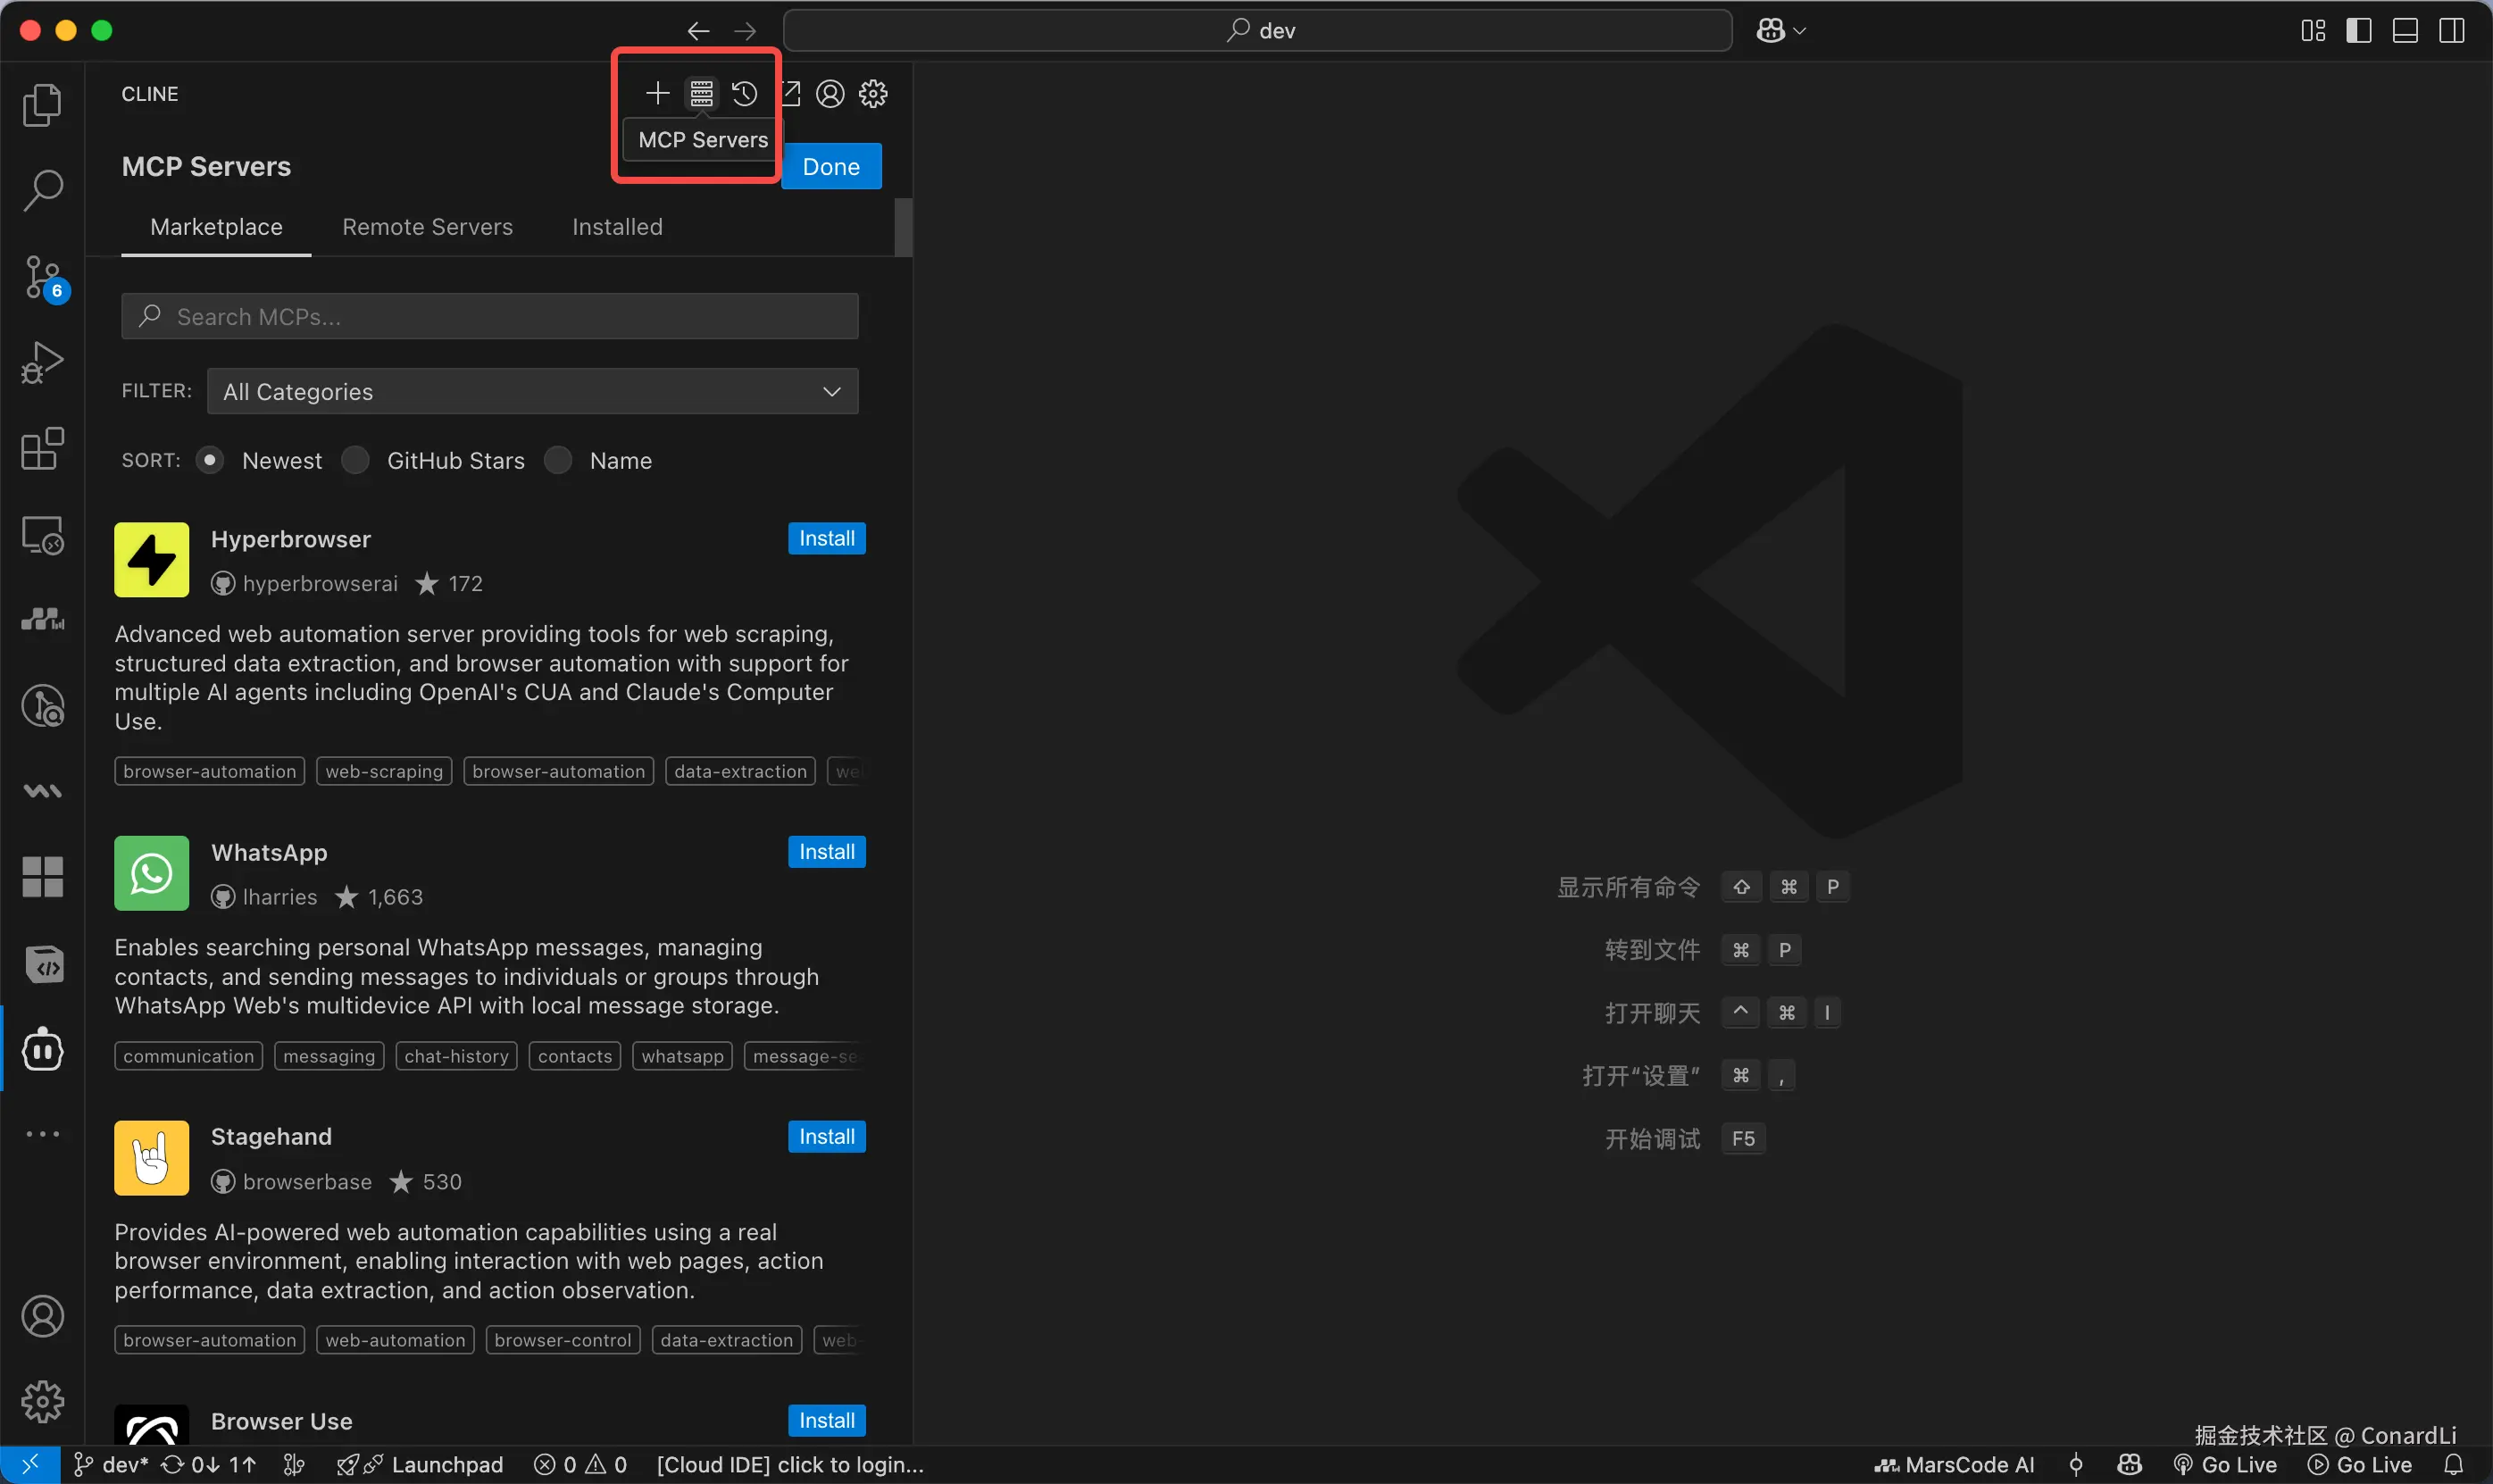Open Cline settings gear in panel header
This screenshot has width=2493, height=1484.
873,94
